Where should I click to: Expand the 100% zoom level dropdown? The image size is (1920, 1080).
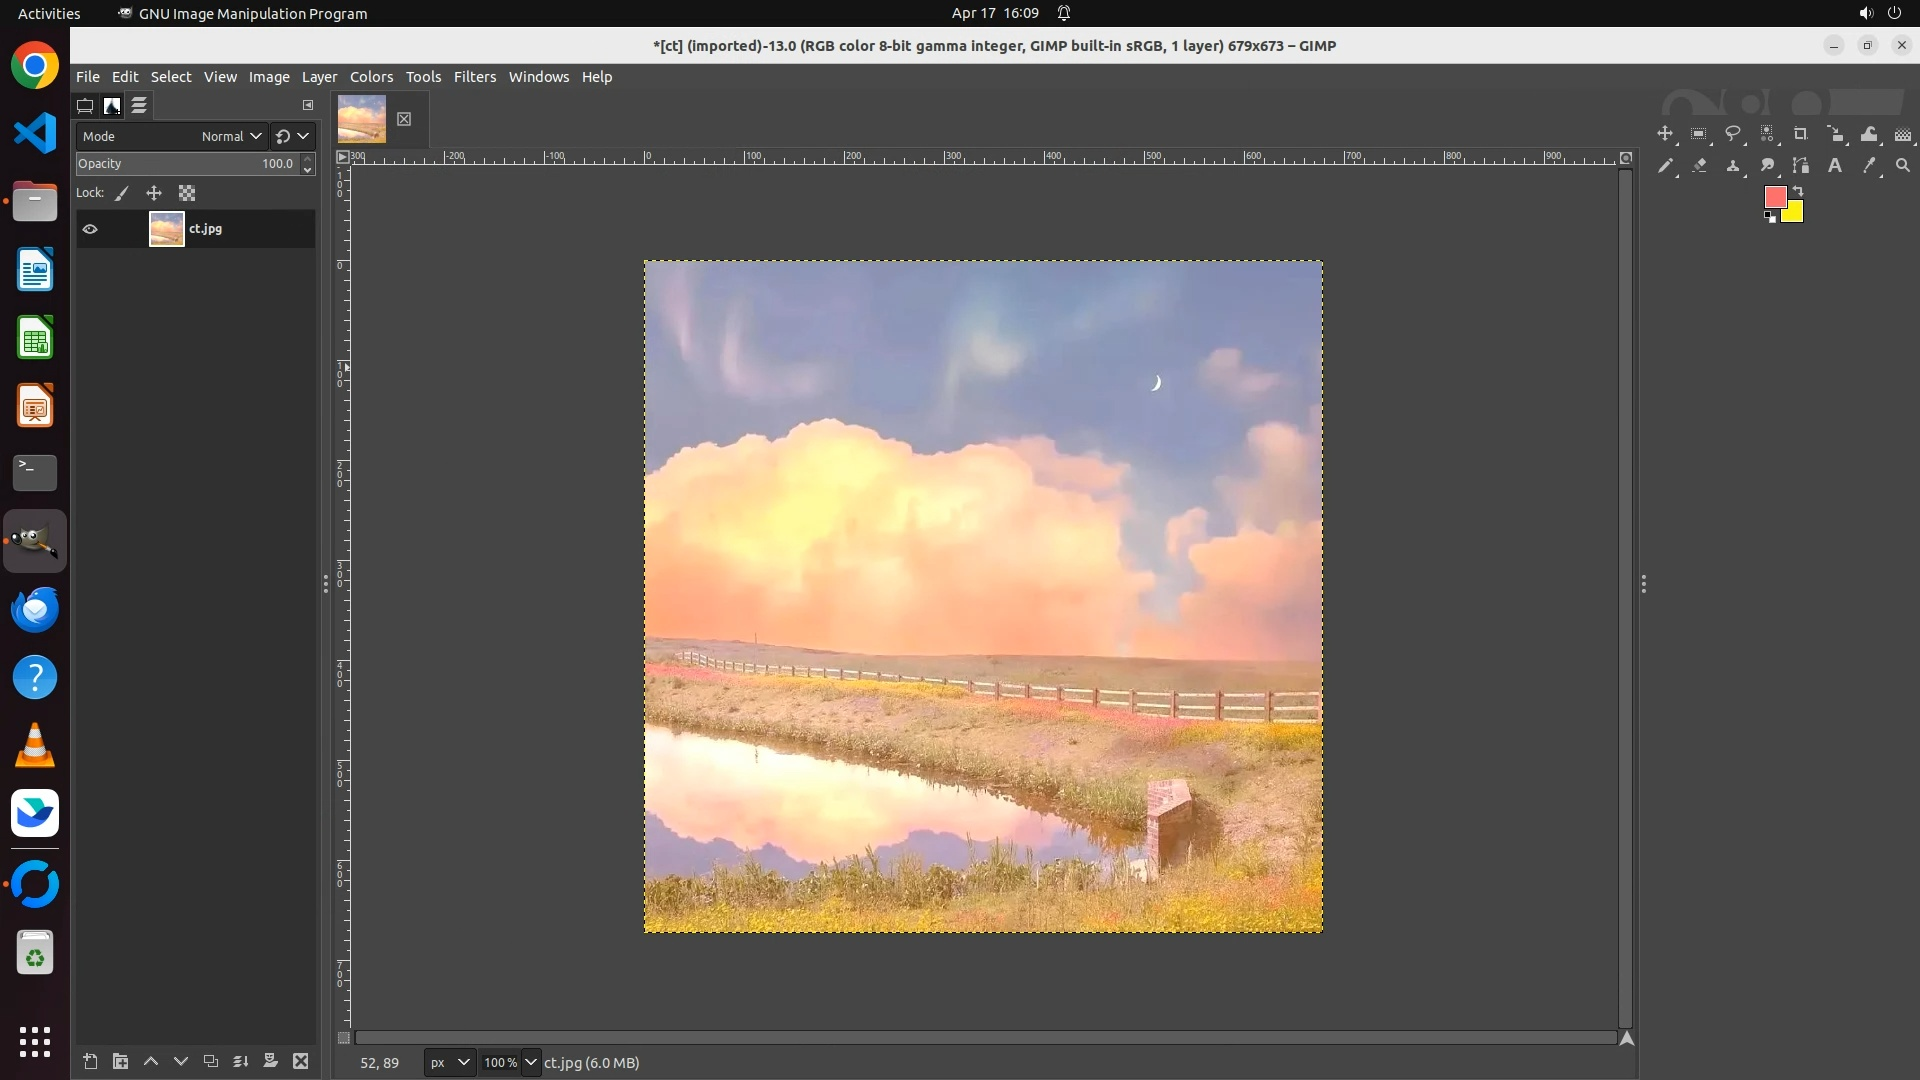coord(531,1062)
